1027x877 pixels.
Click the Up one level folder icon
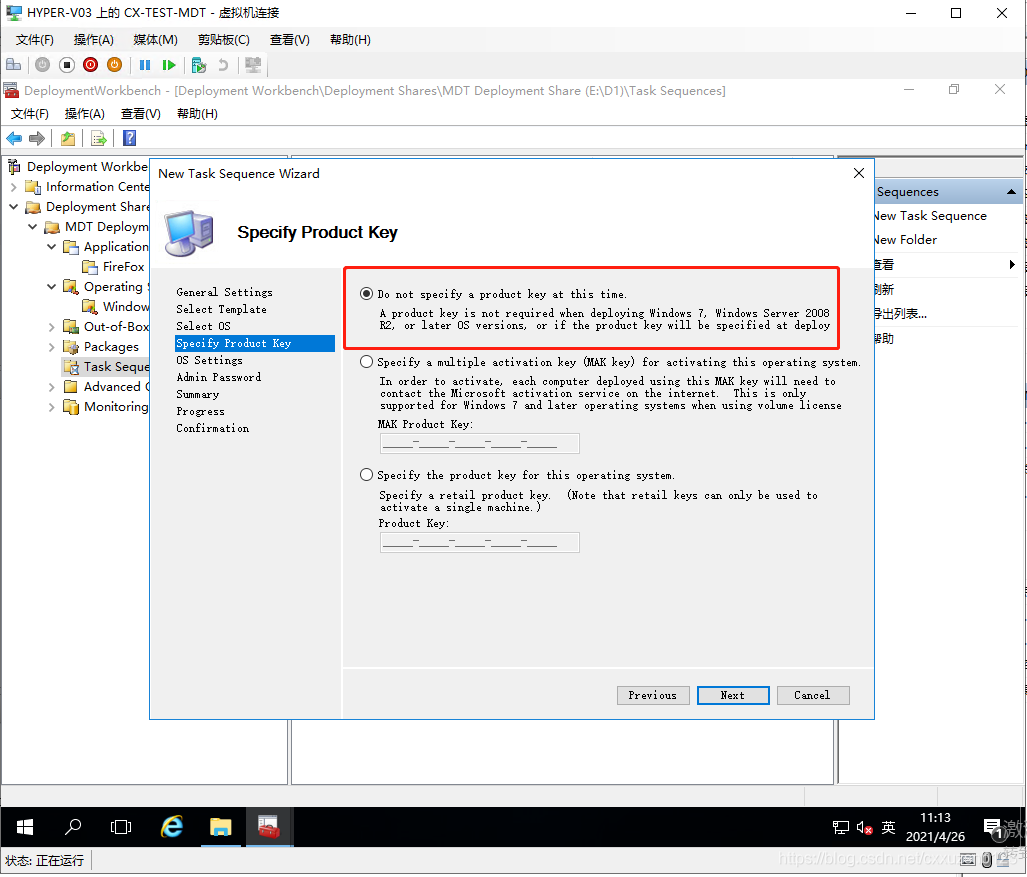click(67, 138)
